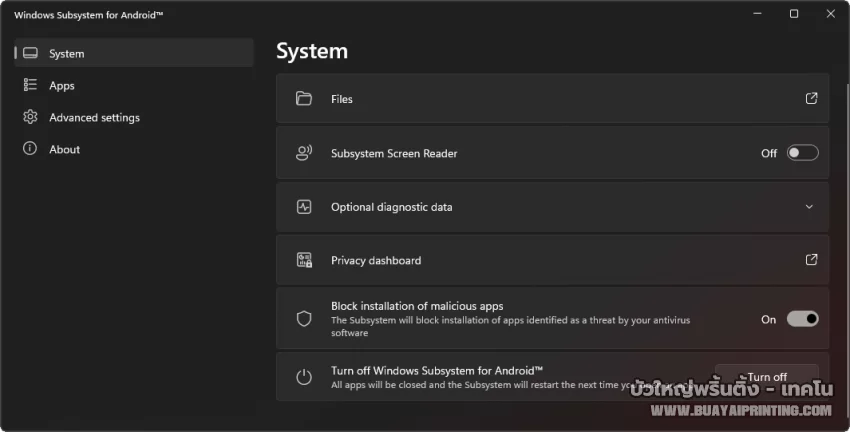Click the Files row label
This screenshot has width=850, height=432.
tap(342, 99)
